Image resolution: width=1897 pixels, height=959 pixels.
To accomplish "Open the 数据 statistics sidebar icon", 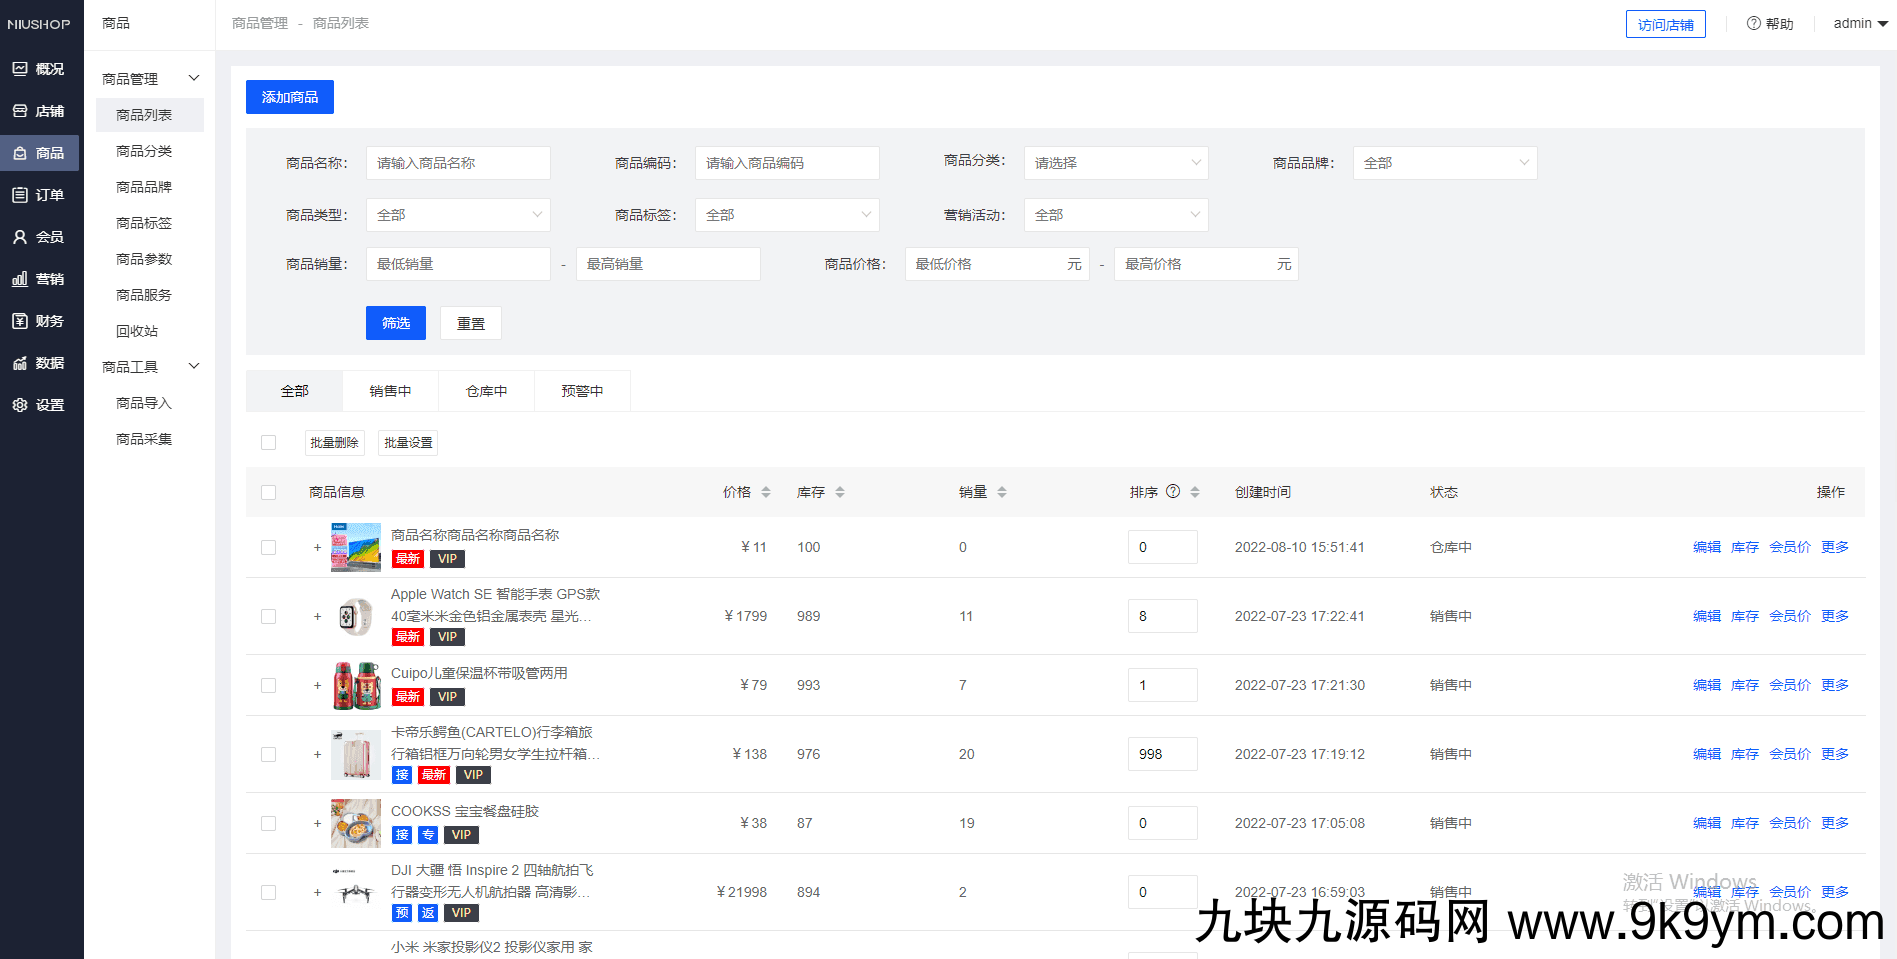I will pyautogui.click(x=20, y=363).
